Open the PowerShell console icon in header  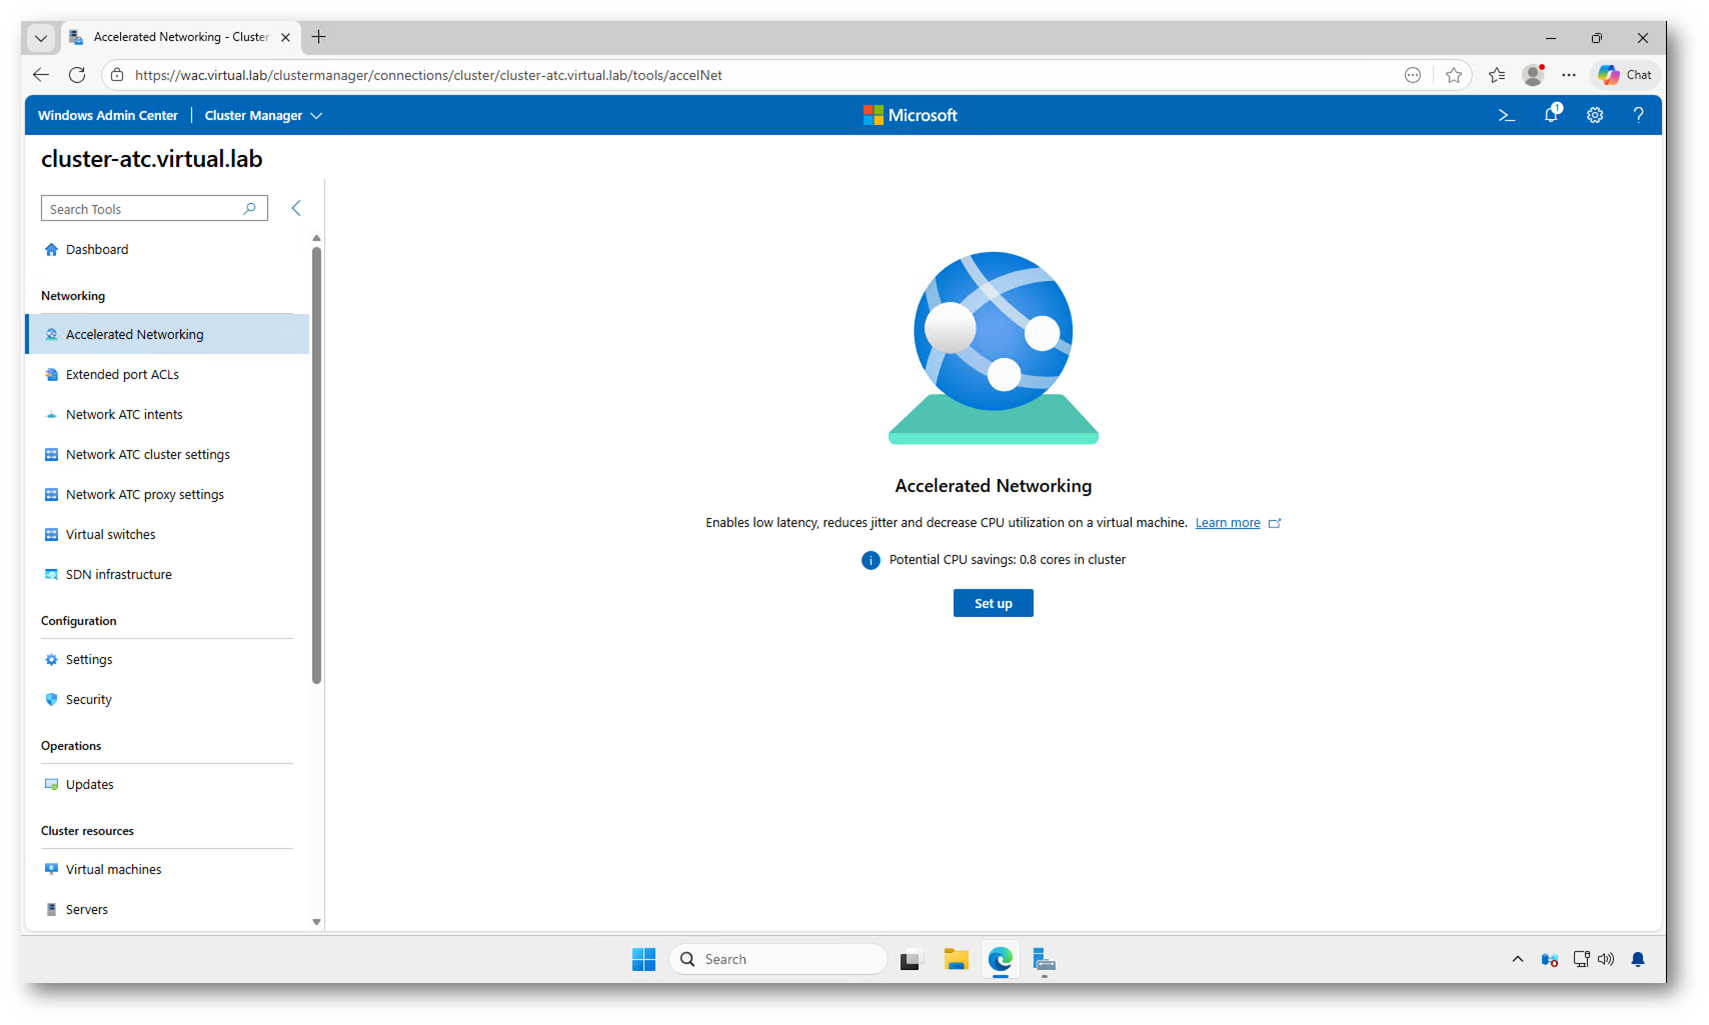pos(1506,115)
